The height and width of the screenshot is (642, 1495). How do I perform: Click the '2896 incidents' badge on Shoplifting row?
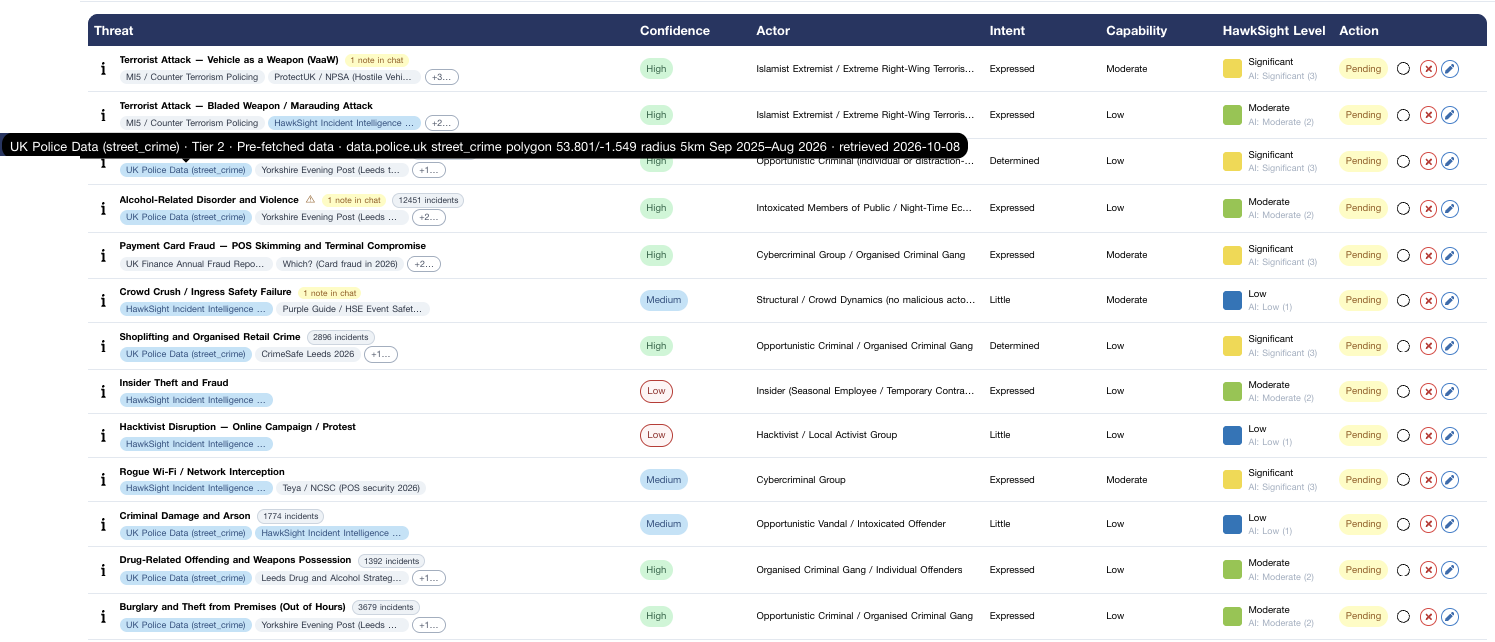click(x=341, y=337)
